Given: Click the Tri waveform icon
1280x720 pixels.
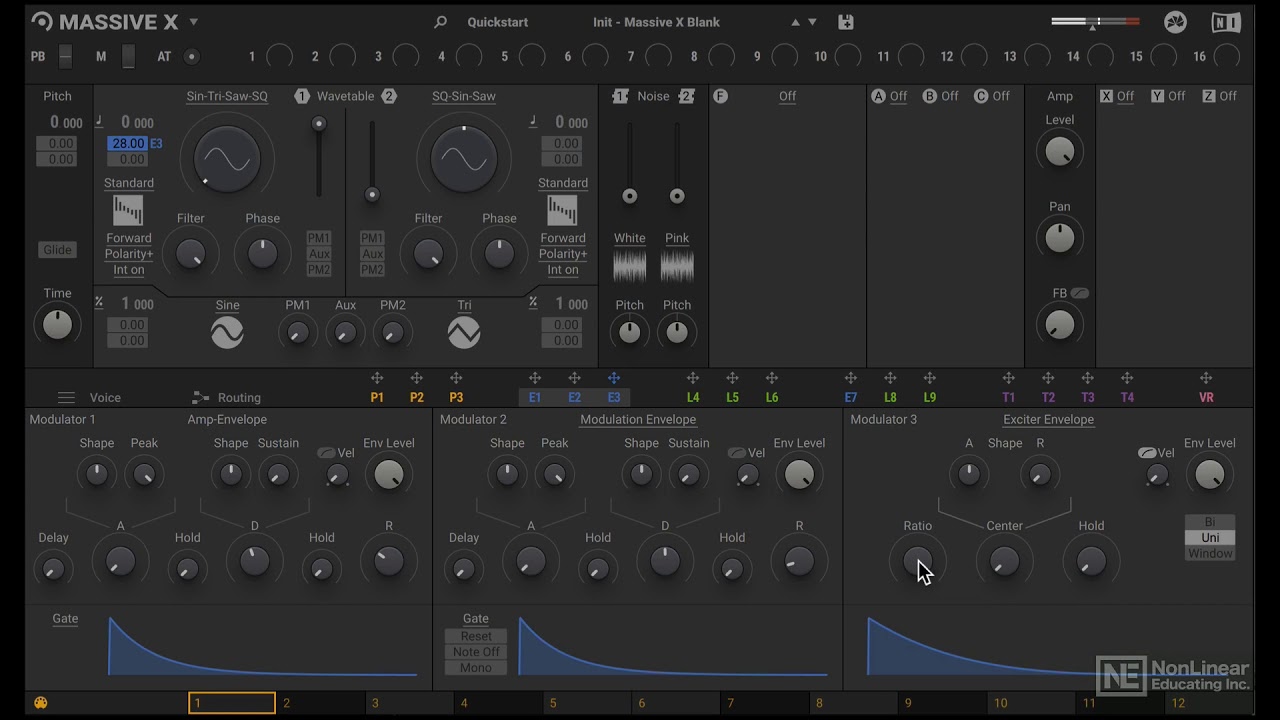Looking at the screenshot, I should [x=464, y=332].
